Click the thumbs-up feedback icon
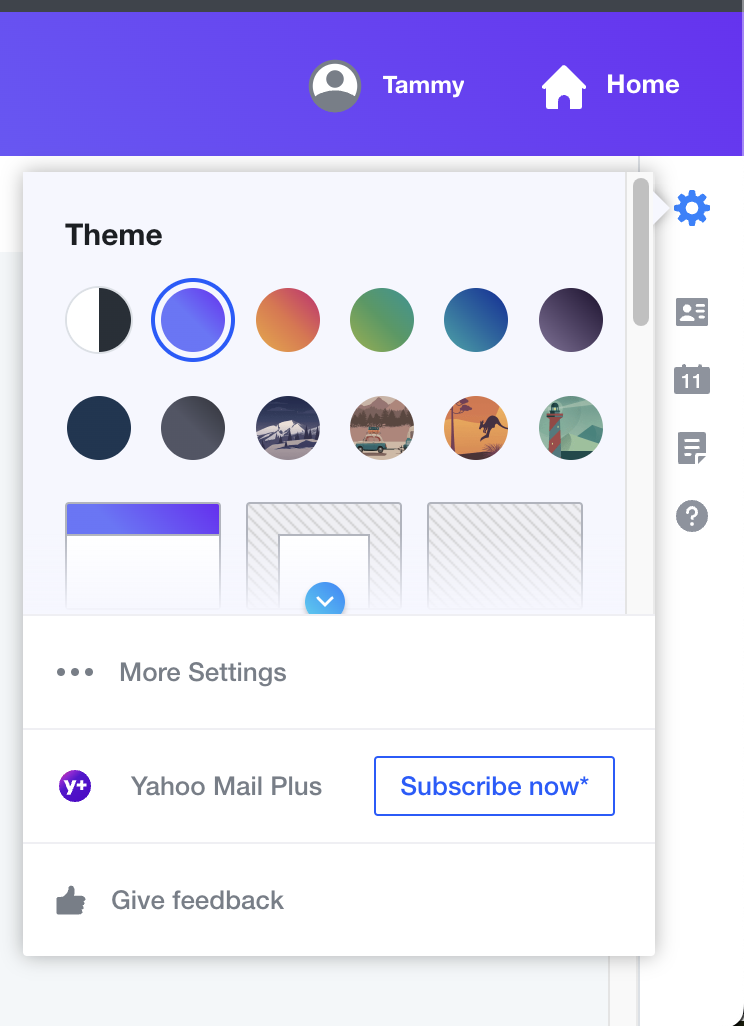This screenshot has width=744, height=1026. click(71, 900)
